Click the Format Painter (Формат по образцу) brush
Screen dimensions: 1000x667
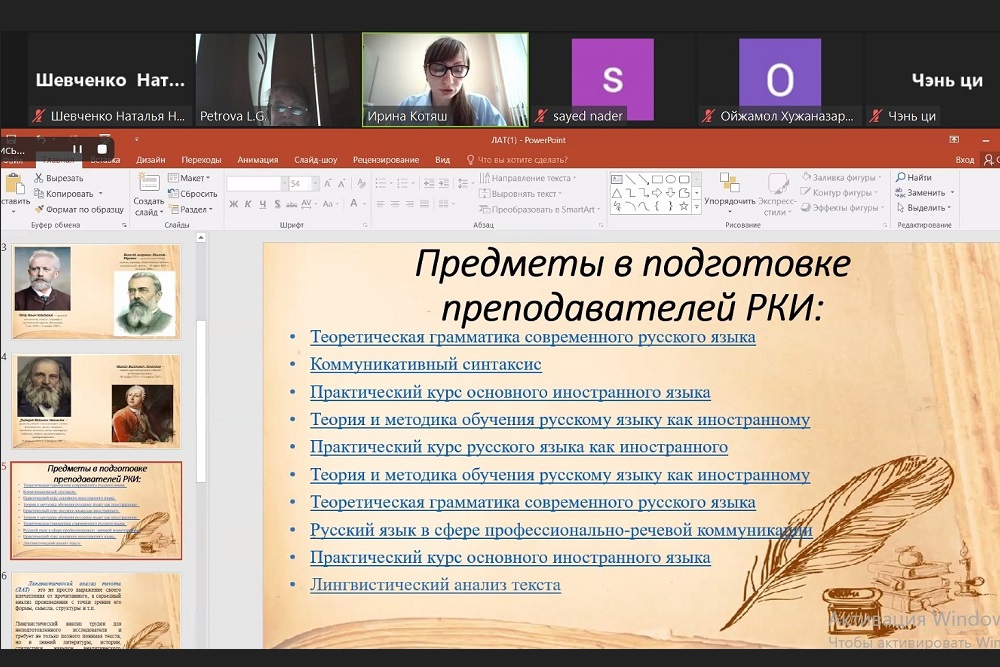click(39, 209)
